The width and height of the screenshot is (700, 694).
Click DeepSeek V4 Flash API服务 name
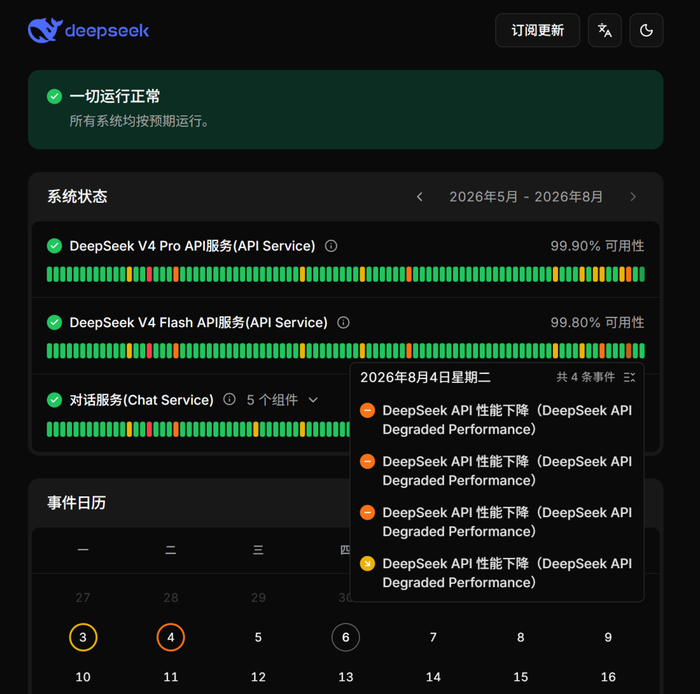pyautogui.click(x=199, y=322)
